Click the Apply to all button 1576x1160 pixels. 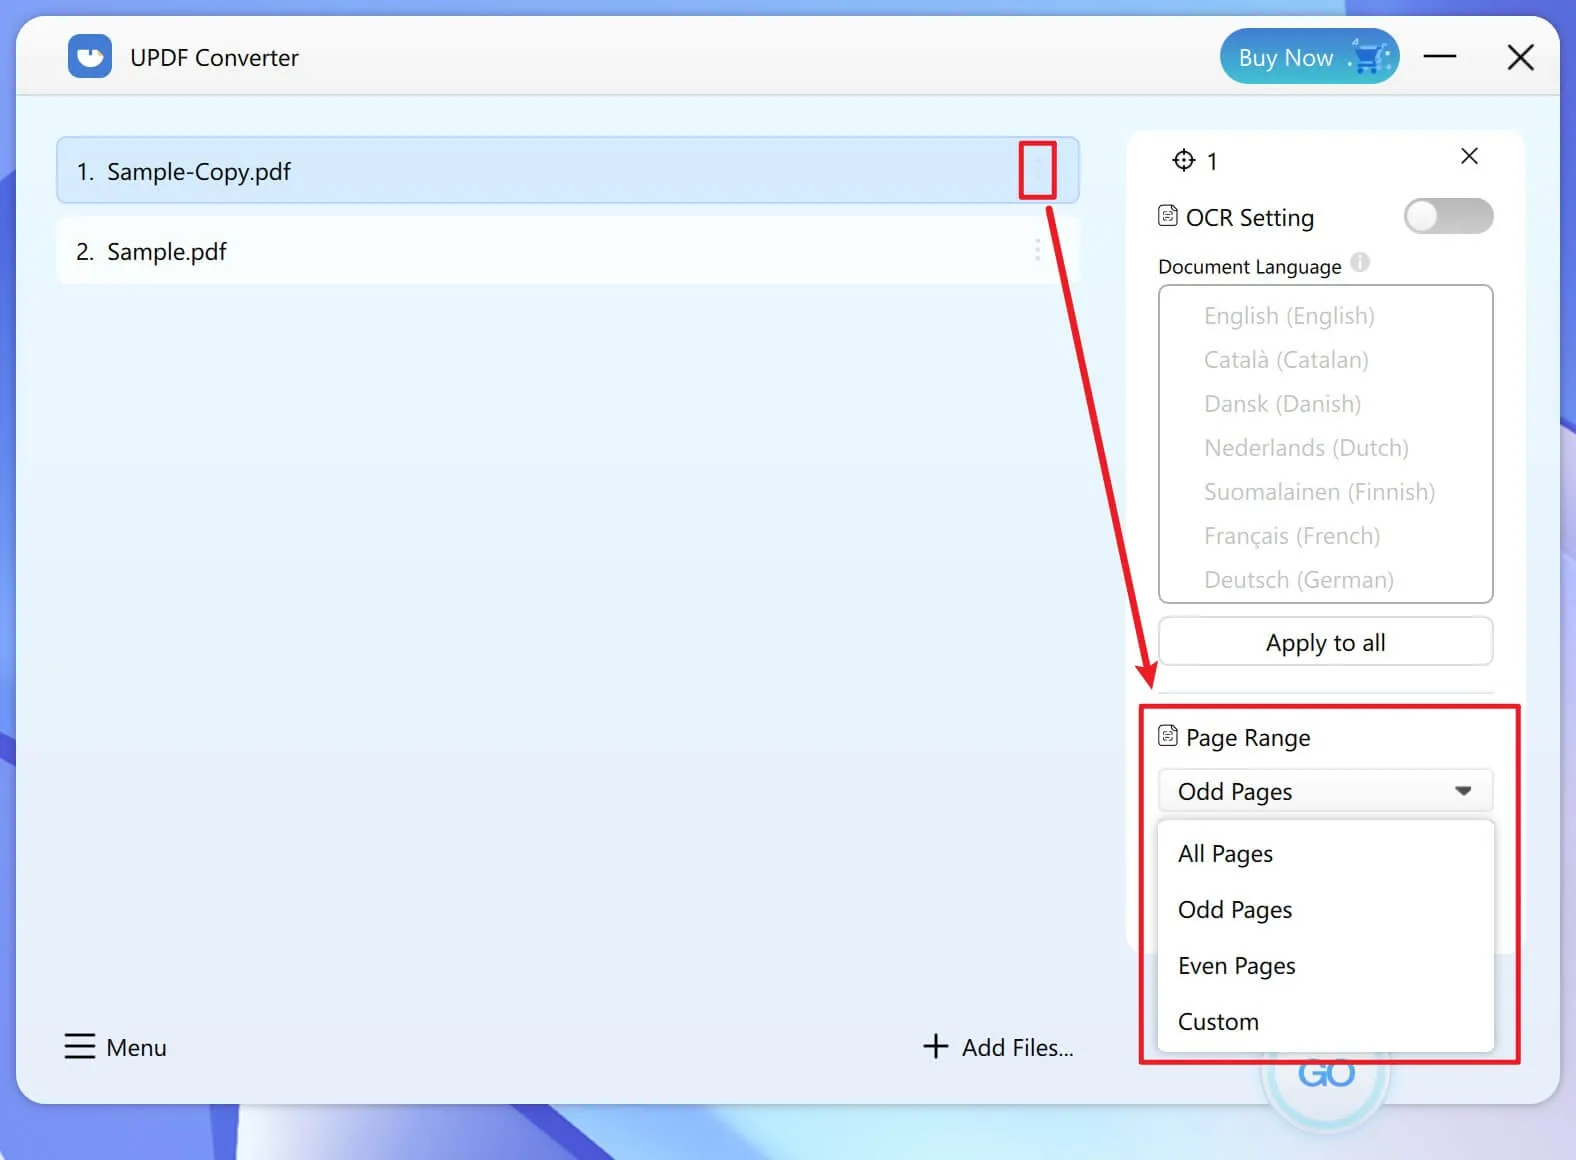click(1325, 642)
